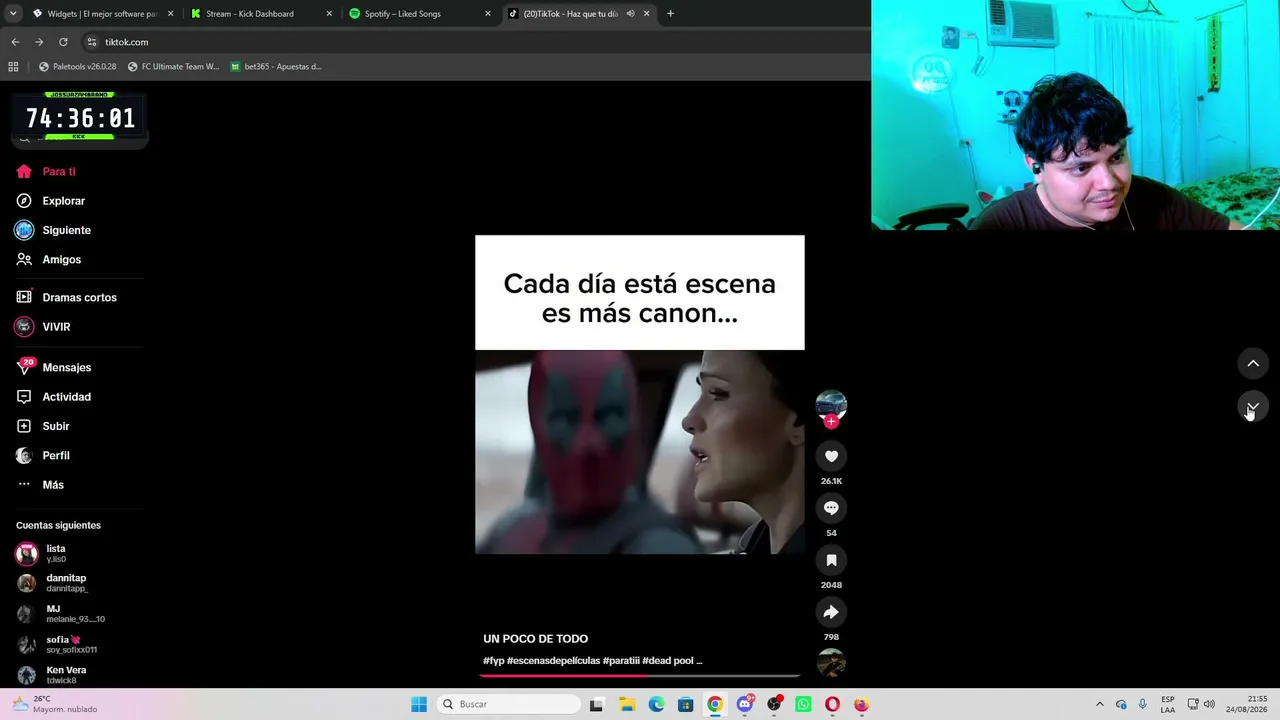The width and height of the screenshot is (1280, 720).
Task: Pause the Deadpool video player
Action: tap(640, 394)
